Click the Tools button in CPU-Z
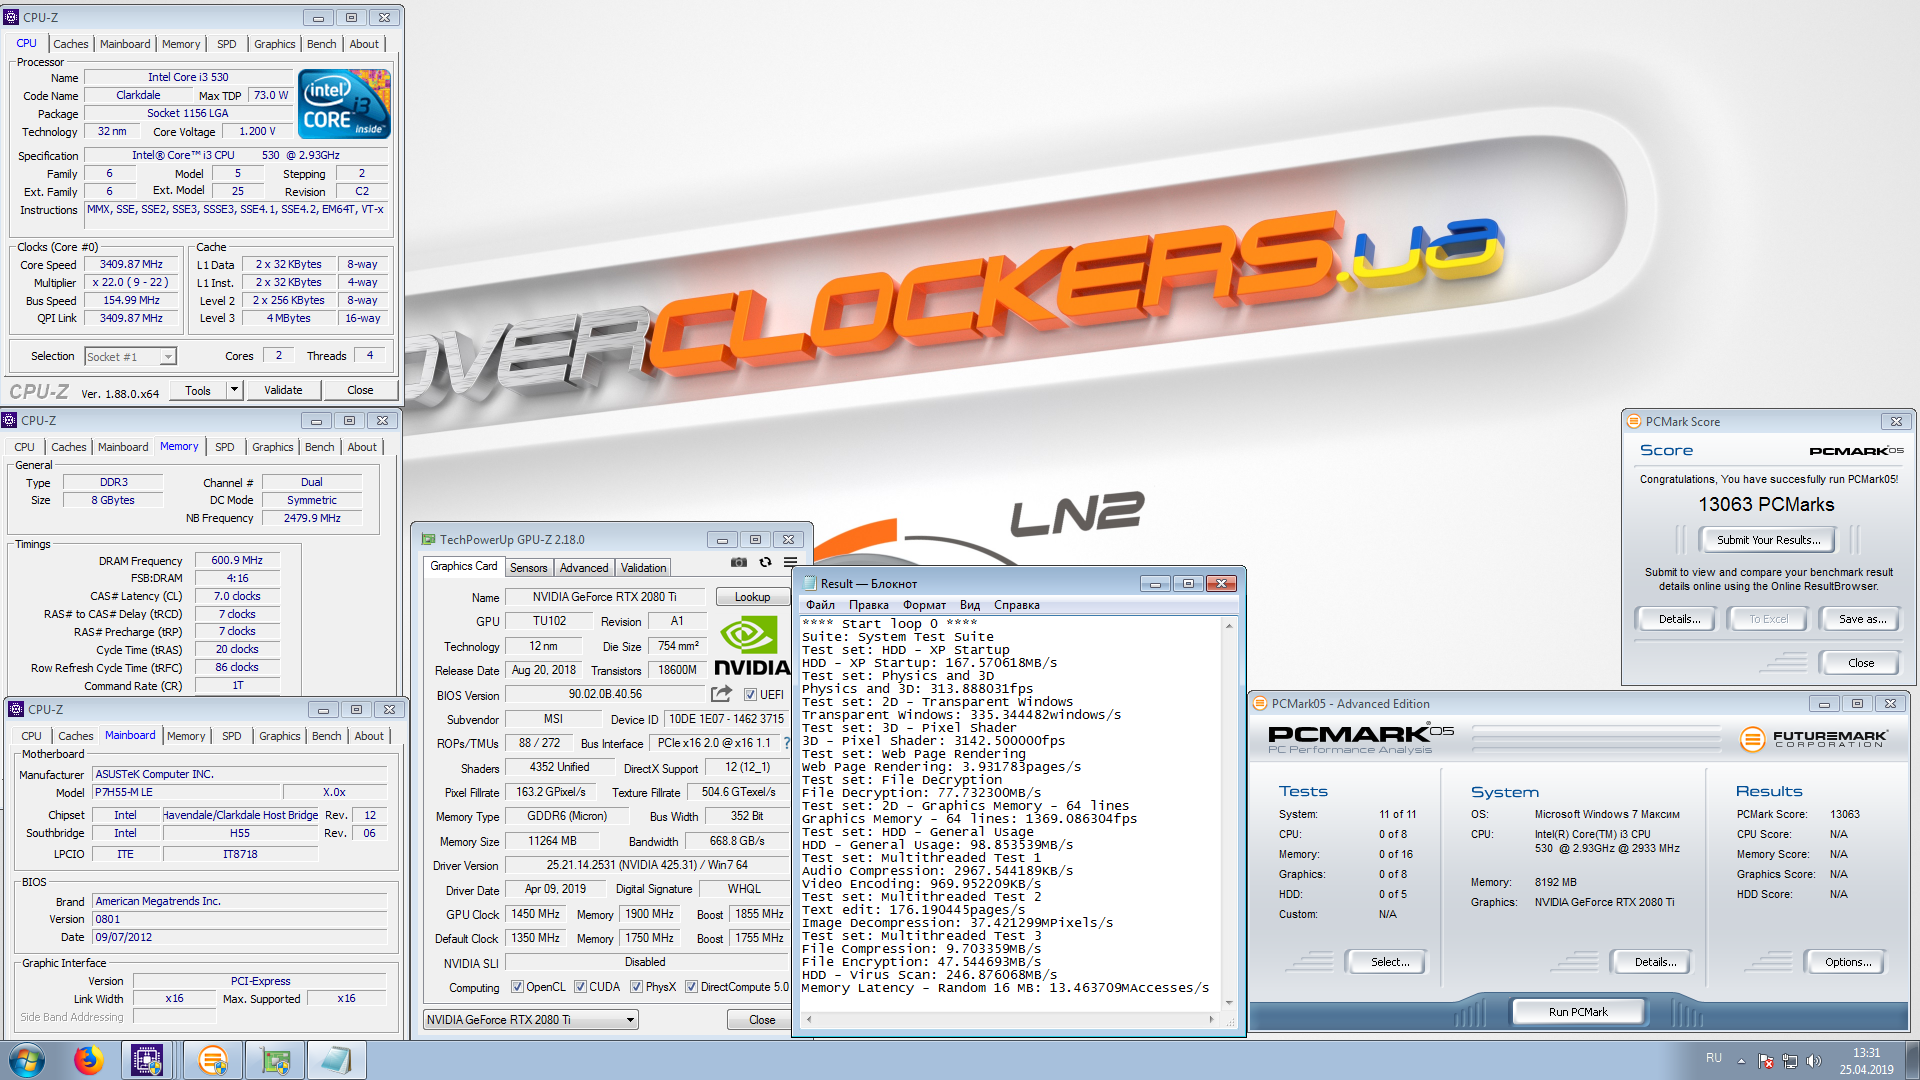The height and width of the screenshot is (1080, 1920). point(198,390)
